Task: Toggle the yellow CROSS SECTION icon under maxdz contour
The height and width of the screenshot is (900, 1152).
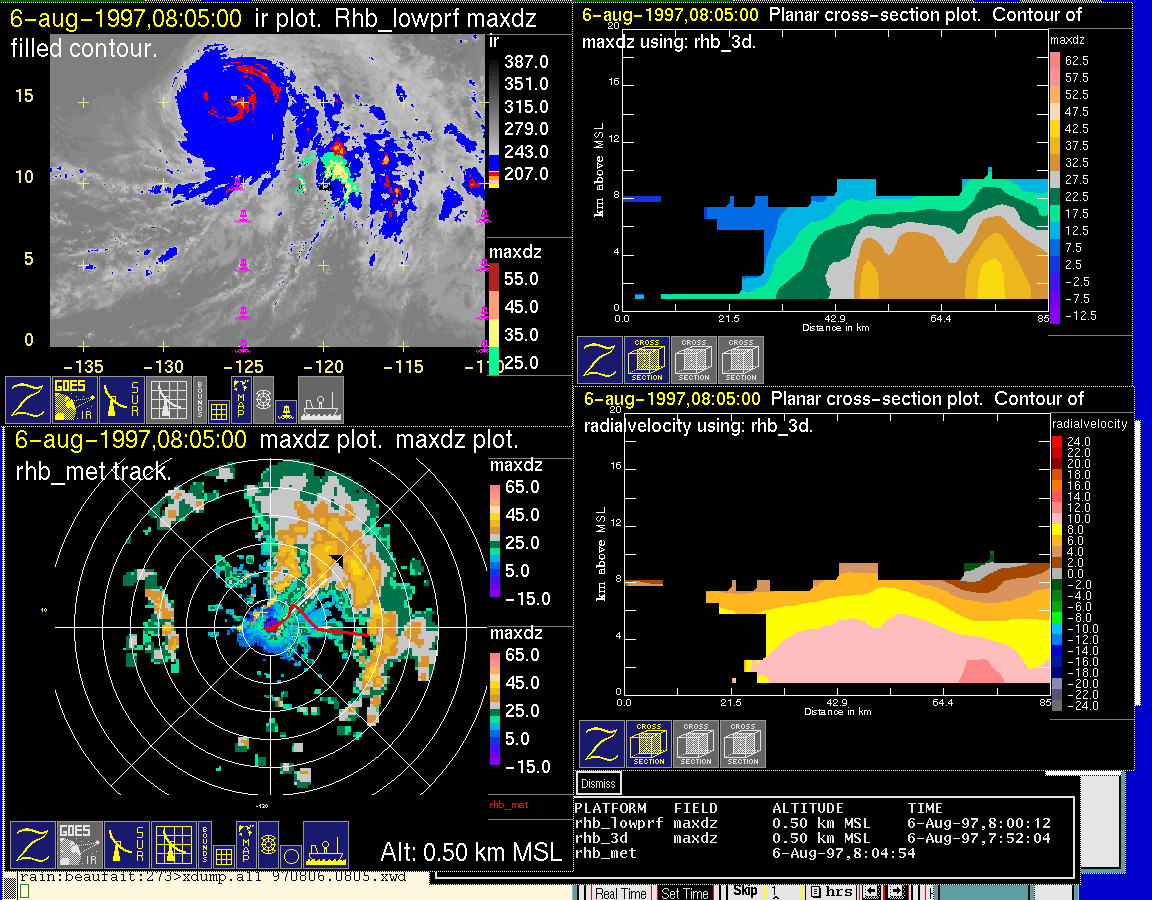Action: tap(647, 360)
